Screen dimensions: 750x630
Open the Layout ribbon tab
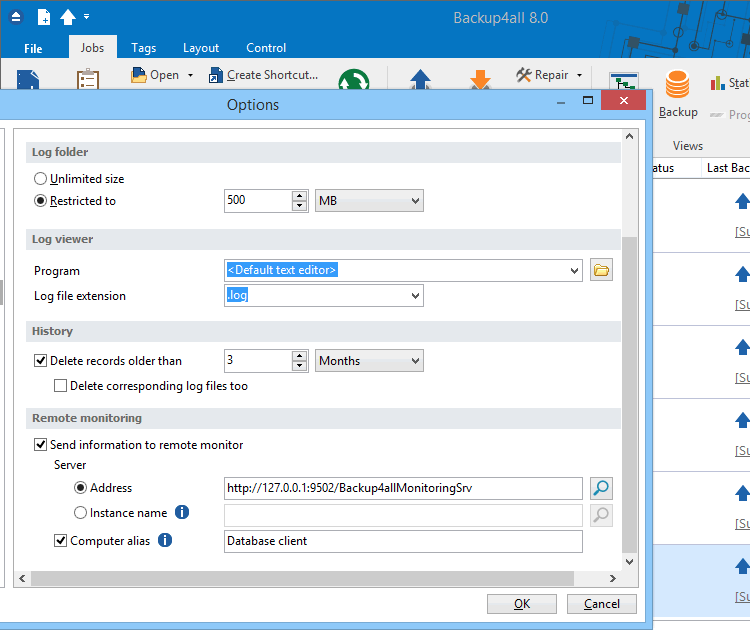tap(201, 48)
